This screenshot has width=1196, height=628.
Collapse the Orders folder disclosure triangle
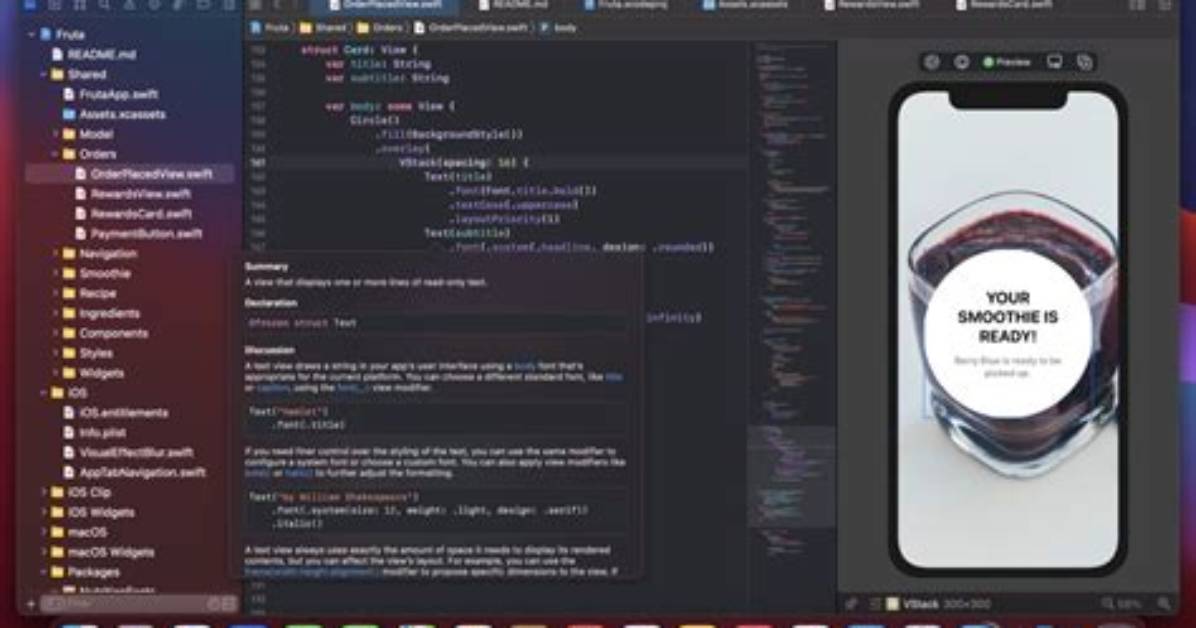[x=56, y=154]
